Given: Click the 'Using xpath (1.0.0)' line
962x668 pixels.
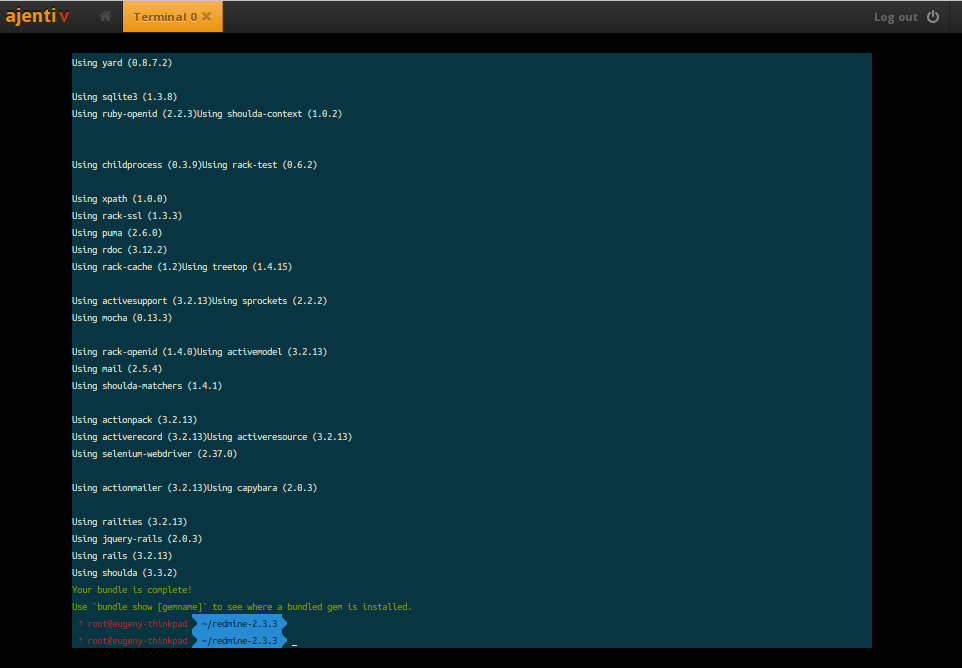Looking at the screenshot, I should point(120,199).
